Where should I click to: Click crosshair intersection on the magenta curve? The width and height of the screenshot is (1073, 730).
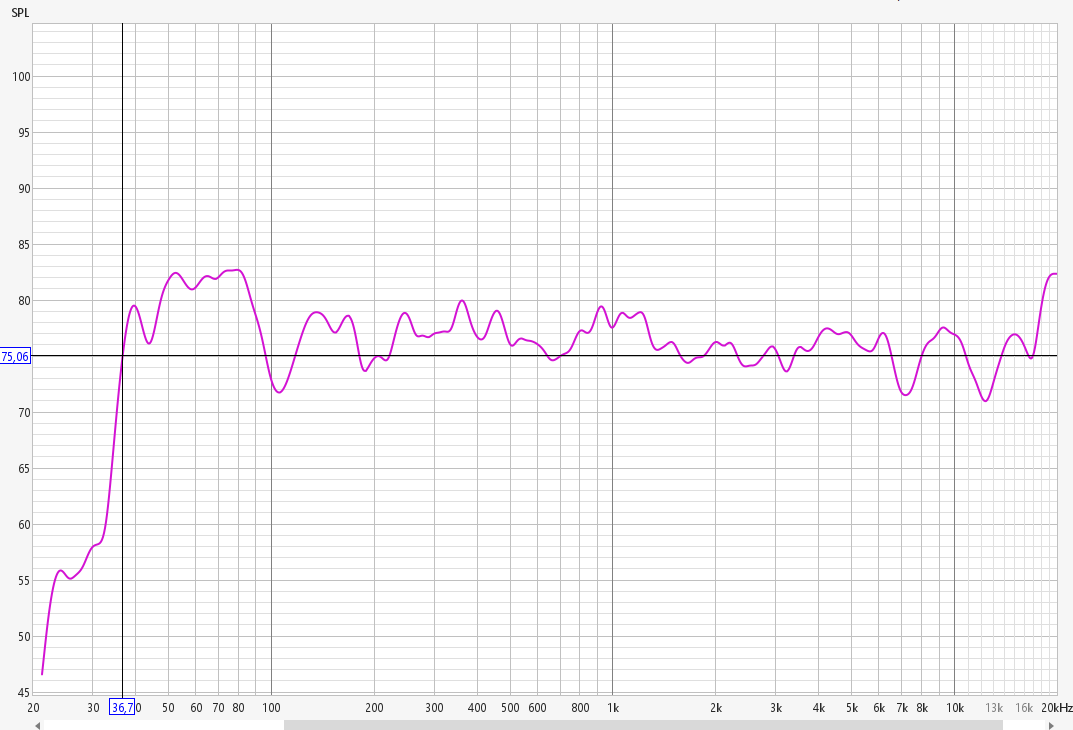click(122, 356)
